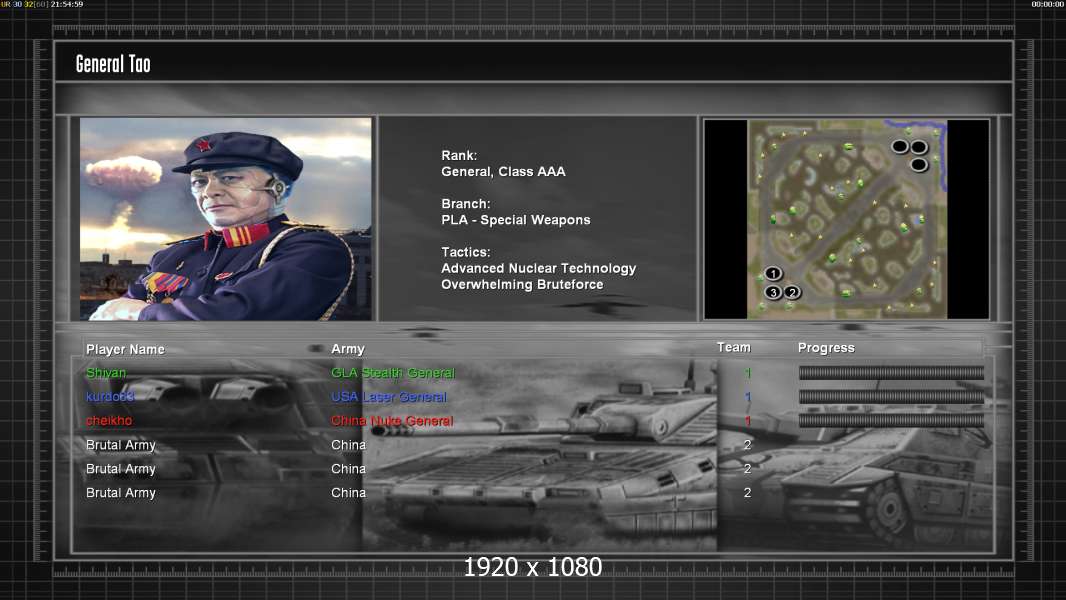This screenshot has width=1066, height=600.
Task: Click cheikho's team number
Action: (748, 421)
